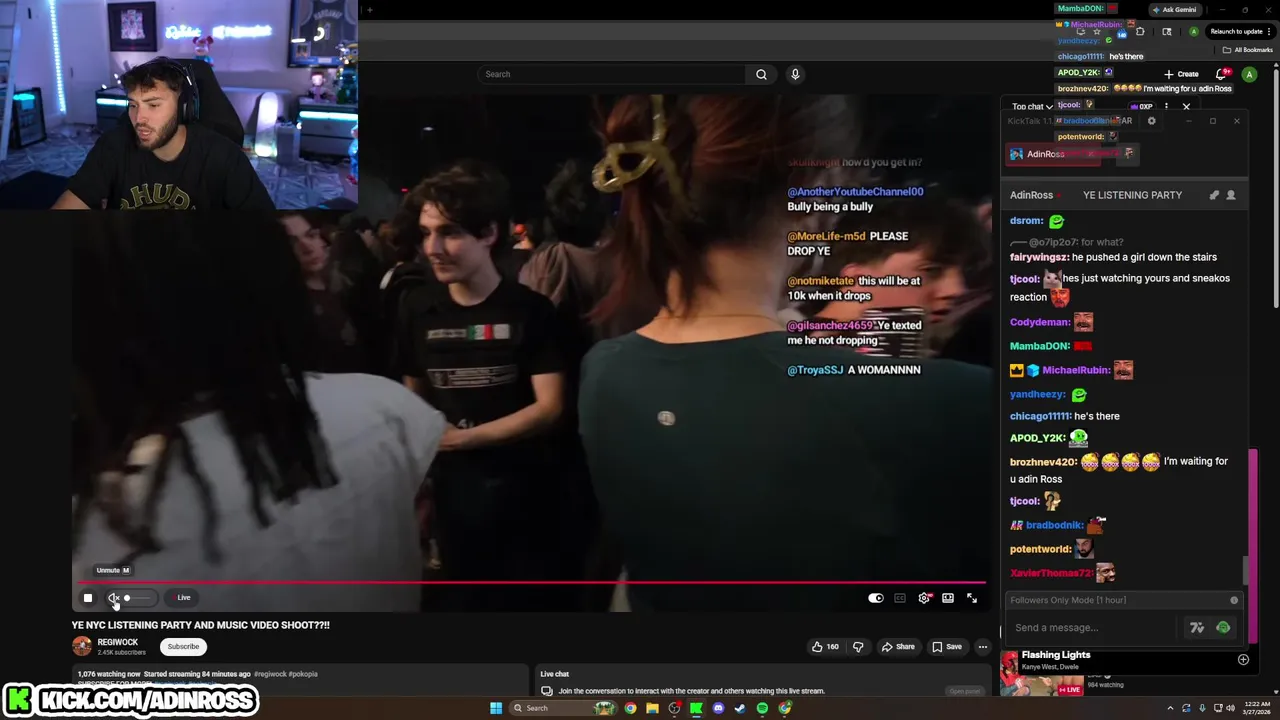Click Ask Gemini in Chrome title bar
This screenshot has width=1280, height=720.
coord(1174,10)
